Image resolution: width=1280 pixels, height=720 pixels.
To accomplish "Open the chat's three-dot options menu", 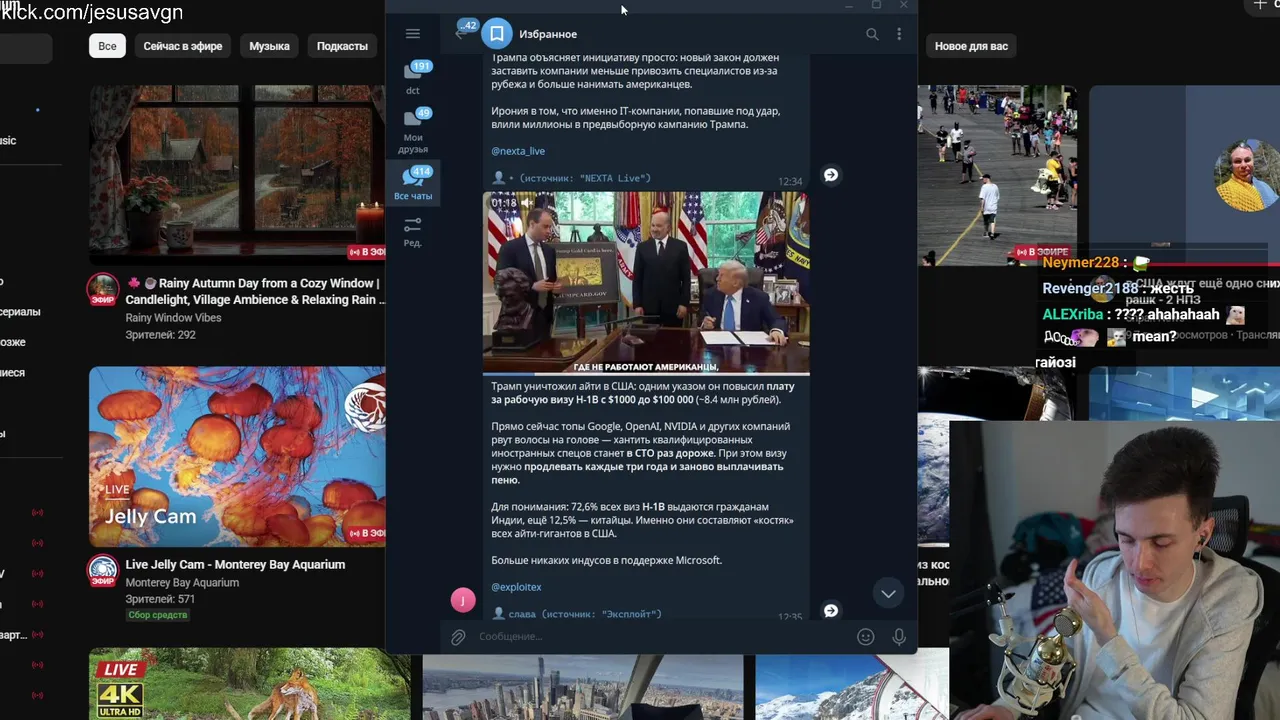I will click(x=899, y=34).
